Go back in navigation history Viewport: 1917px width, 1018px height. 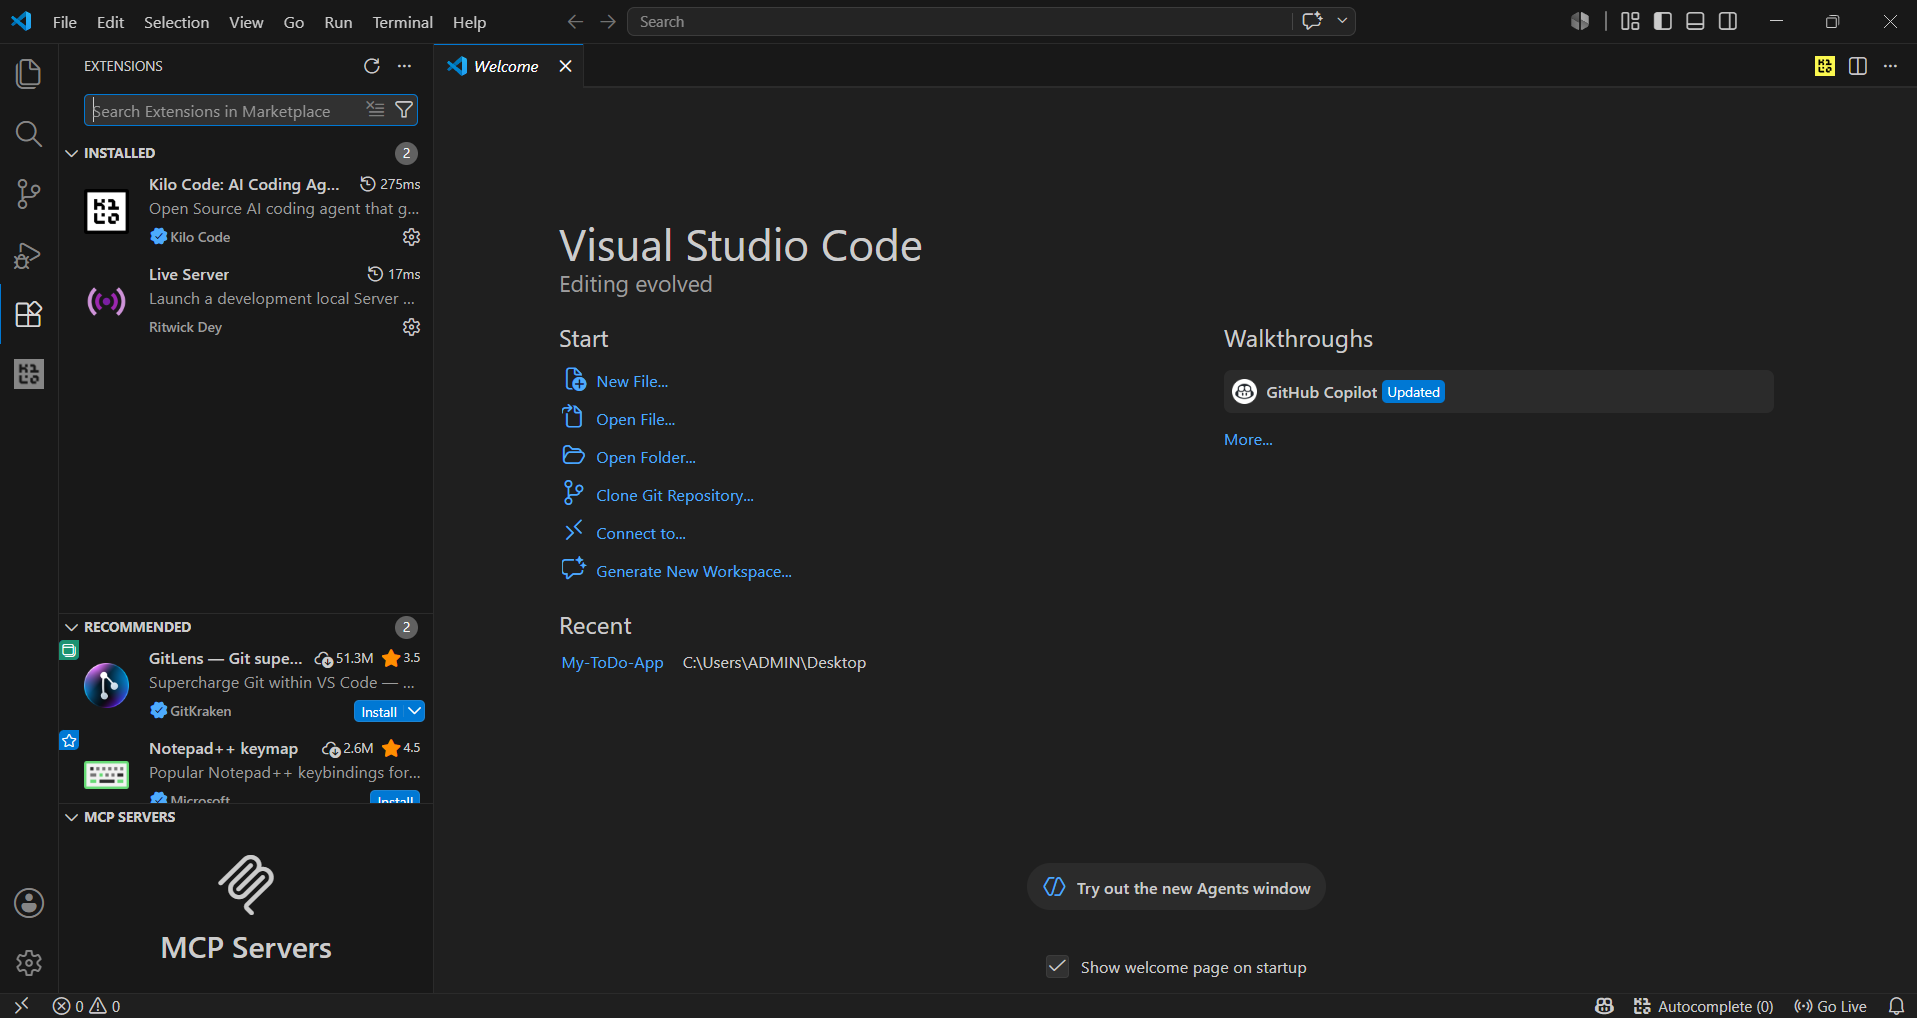coord(575,22)
